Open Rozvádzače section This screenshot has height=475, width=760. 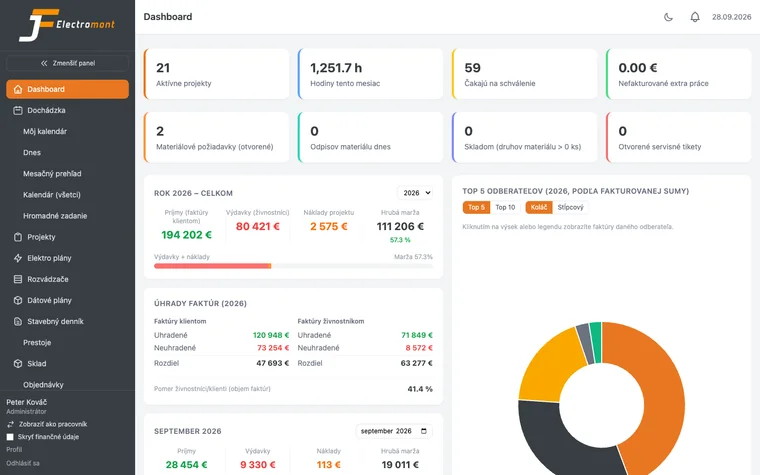[x=67, y=279]
